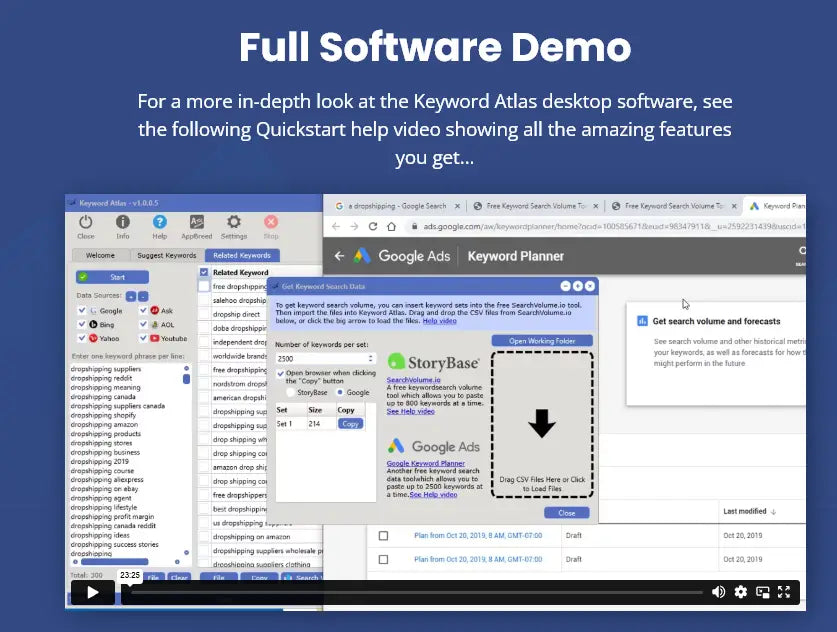Click the browser back arrow
This screenshot has width=837, height=632.
click(x=336, y=226)
